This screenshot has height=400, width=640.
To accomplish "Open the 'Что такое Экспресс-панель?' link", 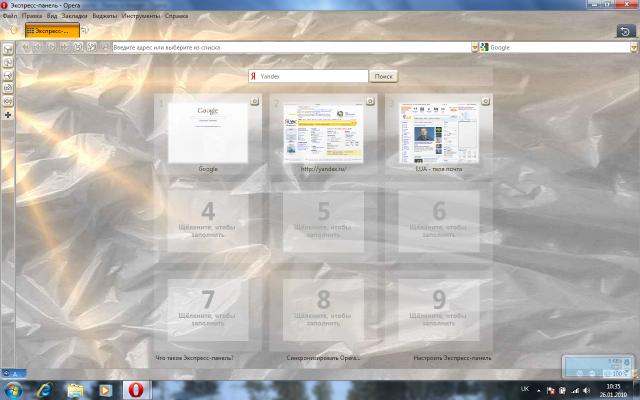I will pos(194,358).
